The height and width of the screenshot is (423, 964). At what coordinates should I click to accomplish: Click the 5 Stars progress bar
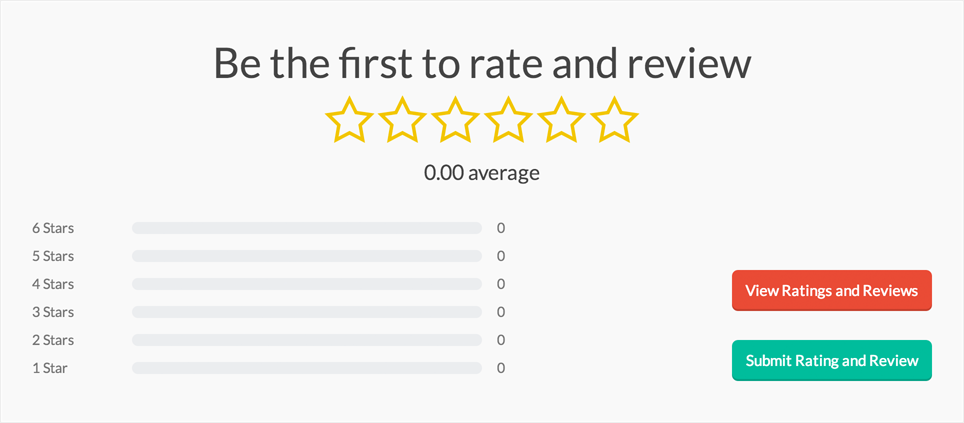click(306, 256)
